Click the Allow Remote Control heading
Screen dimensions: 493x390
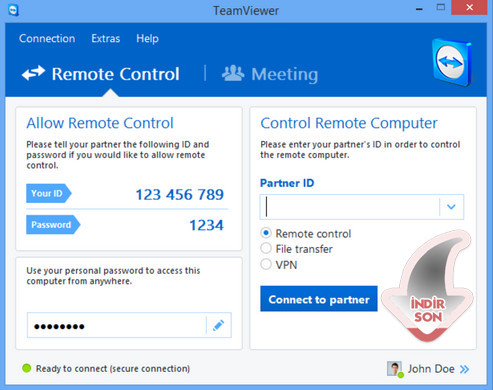click(100, 123)
